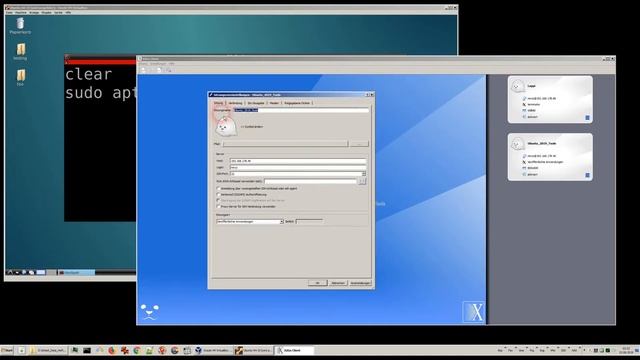Open the lowest folder icon on VM desktop
Viewport: 640px width, 360px height.
coord(20,77)
